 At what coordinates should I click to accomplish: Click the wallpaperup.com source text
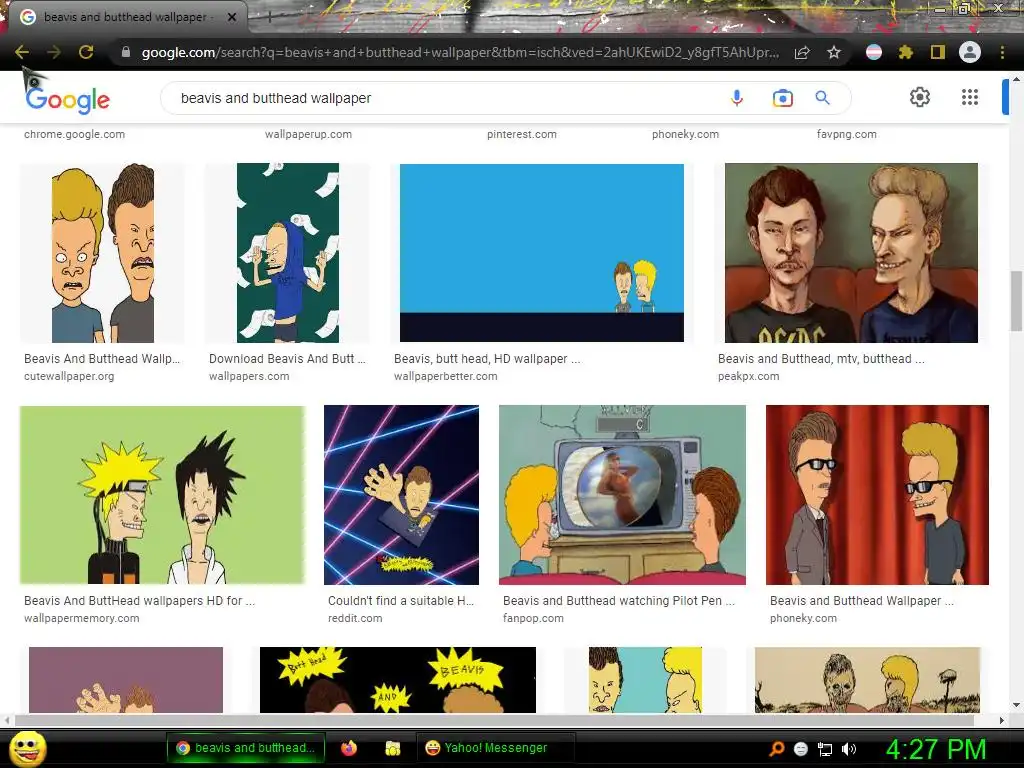tap(308, 134)
